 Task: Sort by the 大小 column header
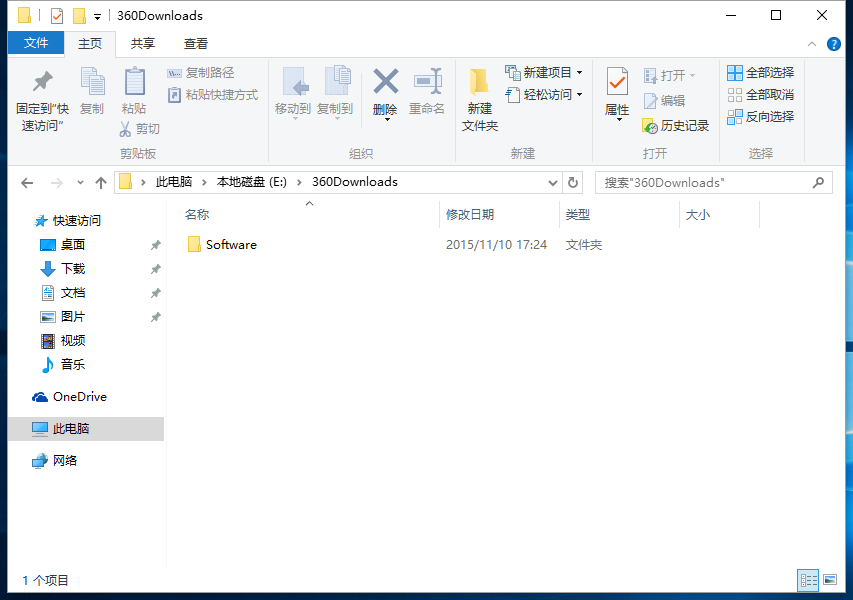697,215
